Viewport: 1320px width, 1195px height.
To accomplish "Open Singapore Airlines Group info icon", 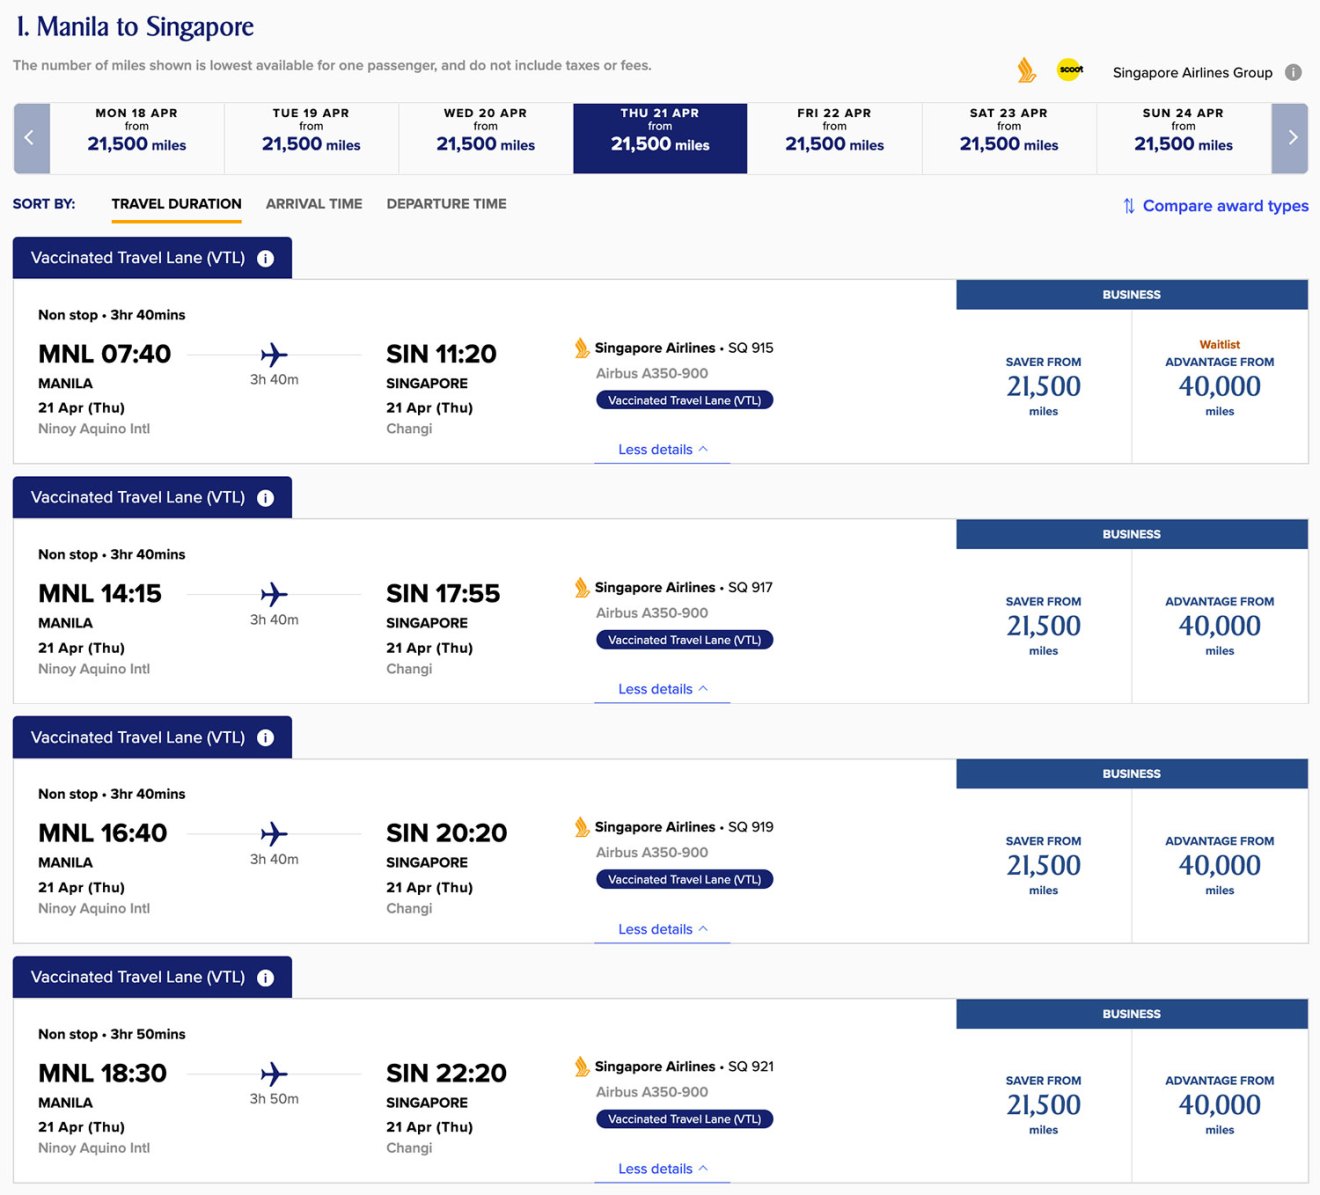I will (x=1293, y=72).
